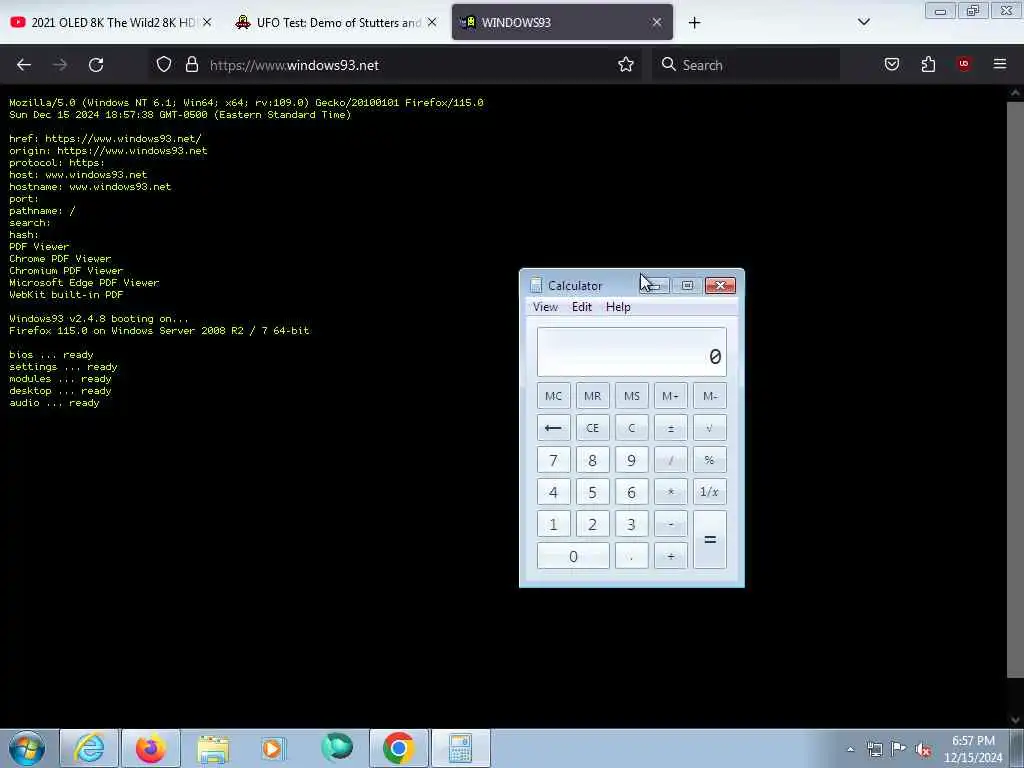Click the backspace arrow calculator key

click(x=553, y=428)
